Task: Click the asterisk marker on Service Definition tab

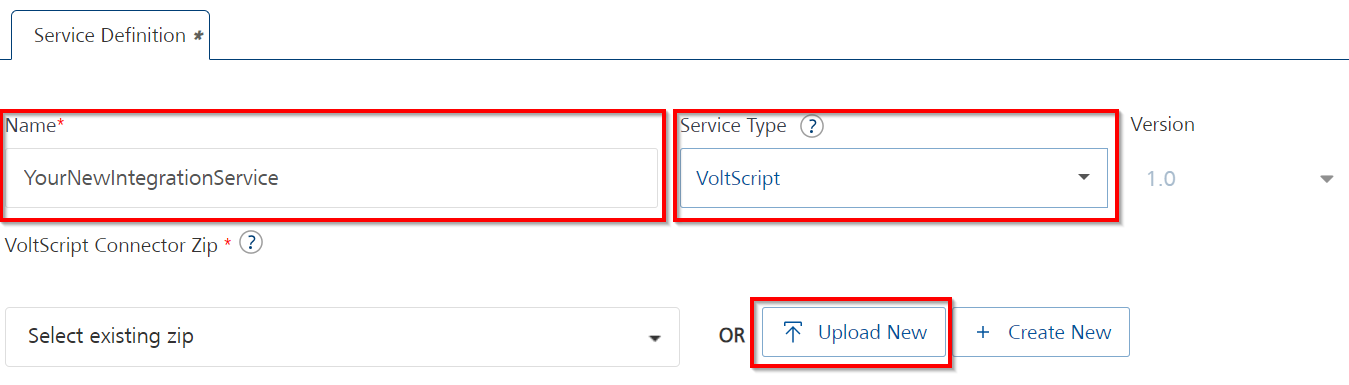Action: [197, 35]
